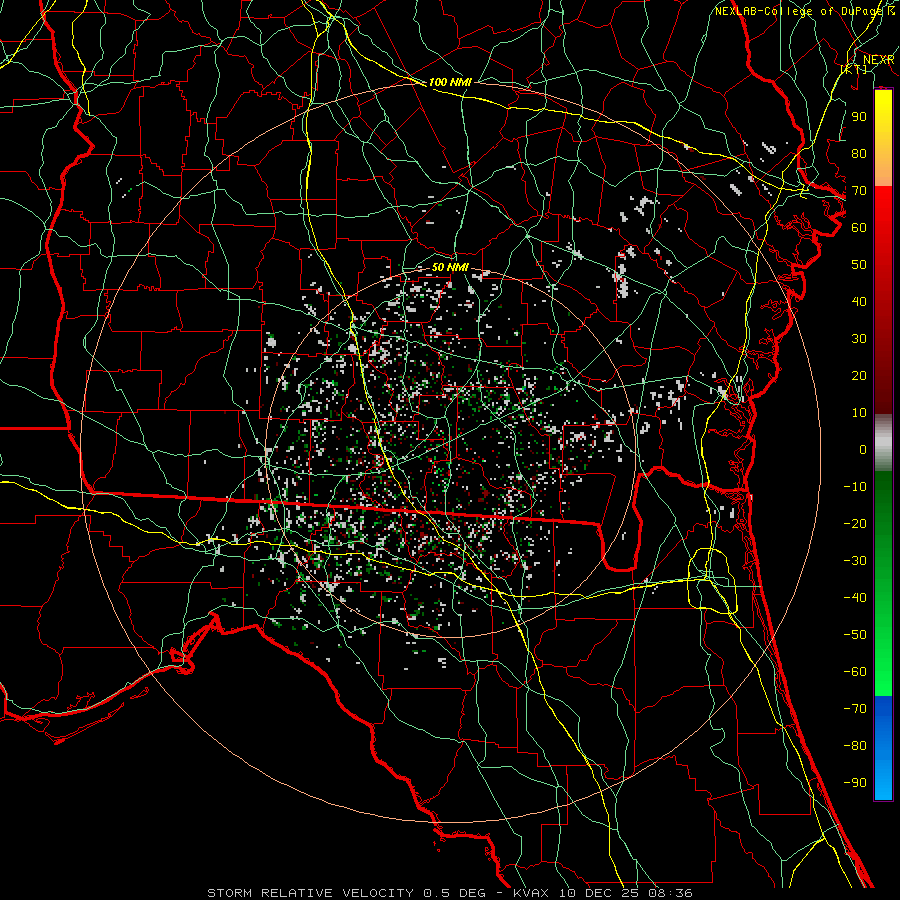The height and width of the screenshot is (900, 900).
Task: Click the positive 80 scale value
Action: (859, 153)
